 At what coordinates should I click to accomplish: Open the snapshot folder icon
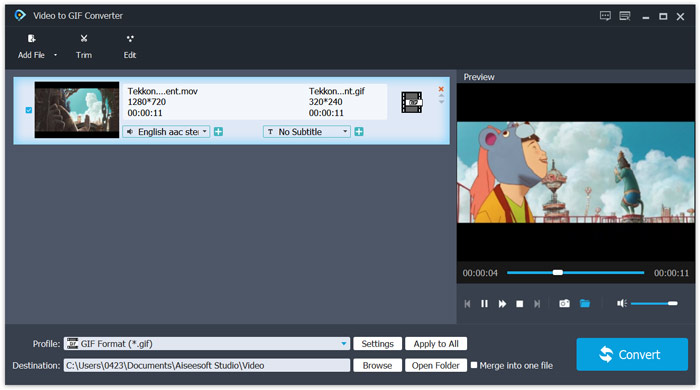(584, 303)
